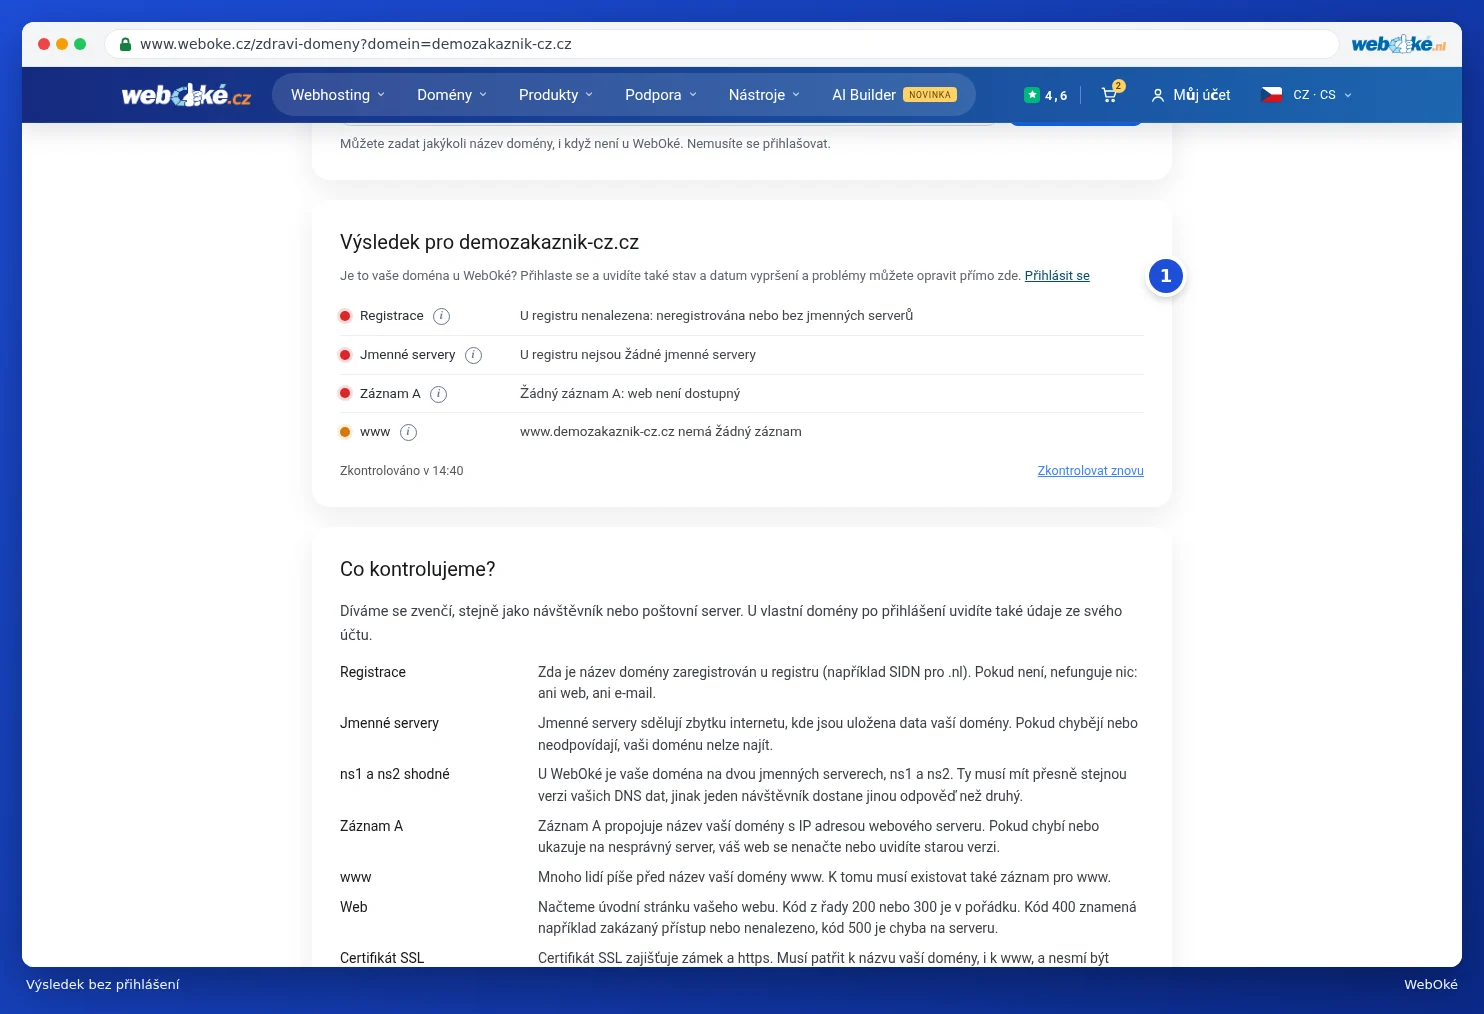Click red status dot of Registrace
Screen dimensions: 1484x1014
pos(345,316)
